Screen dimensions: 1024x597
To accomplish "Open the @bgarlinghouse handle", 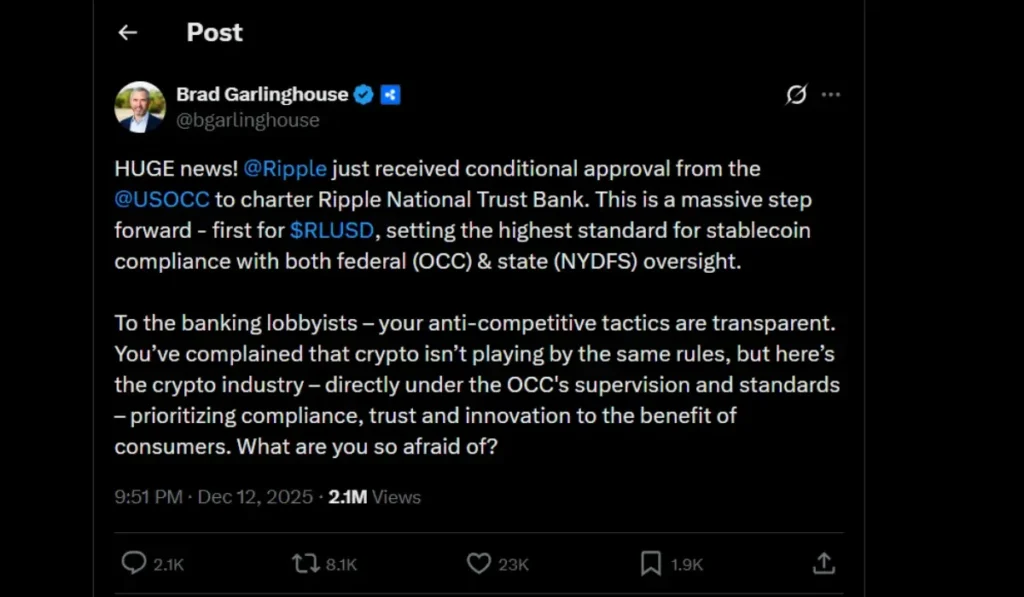I will [248, 120].
